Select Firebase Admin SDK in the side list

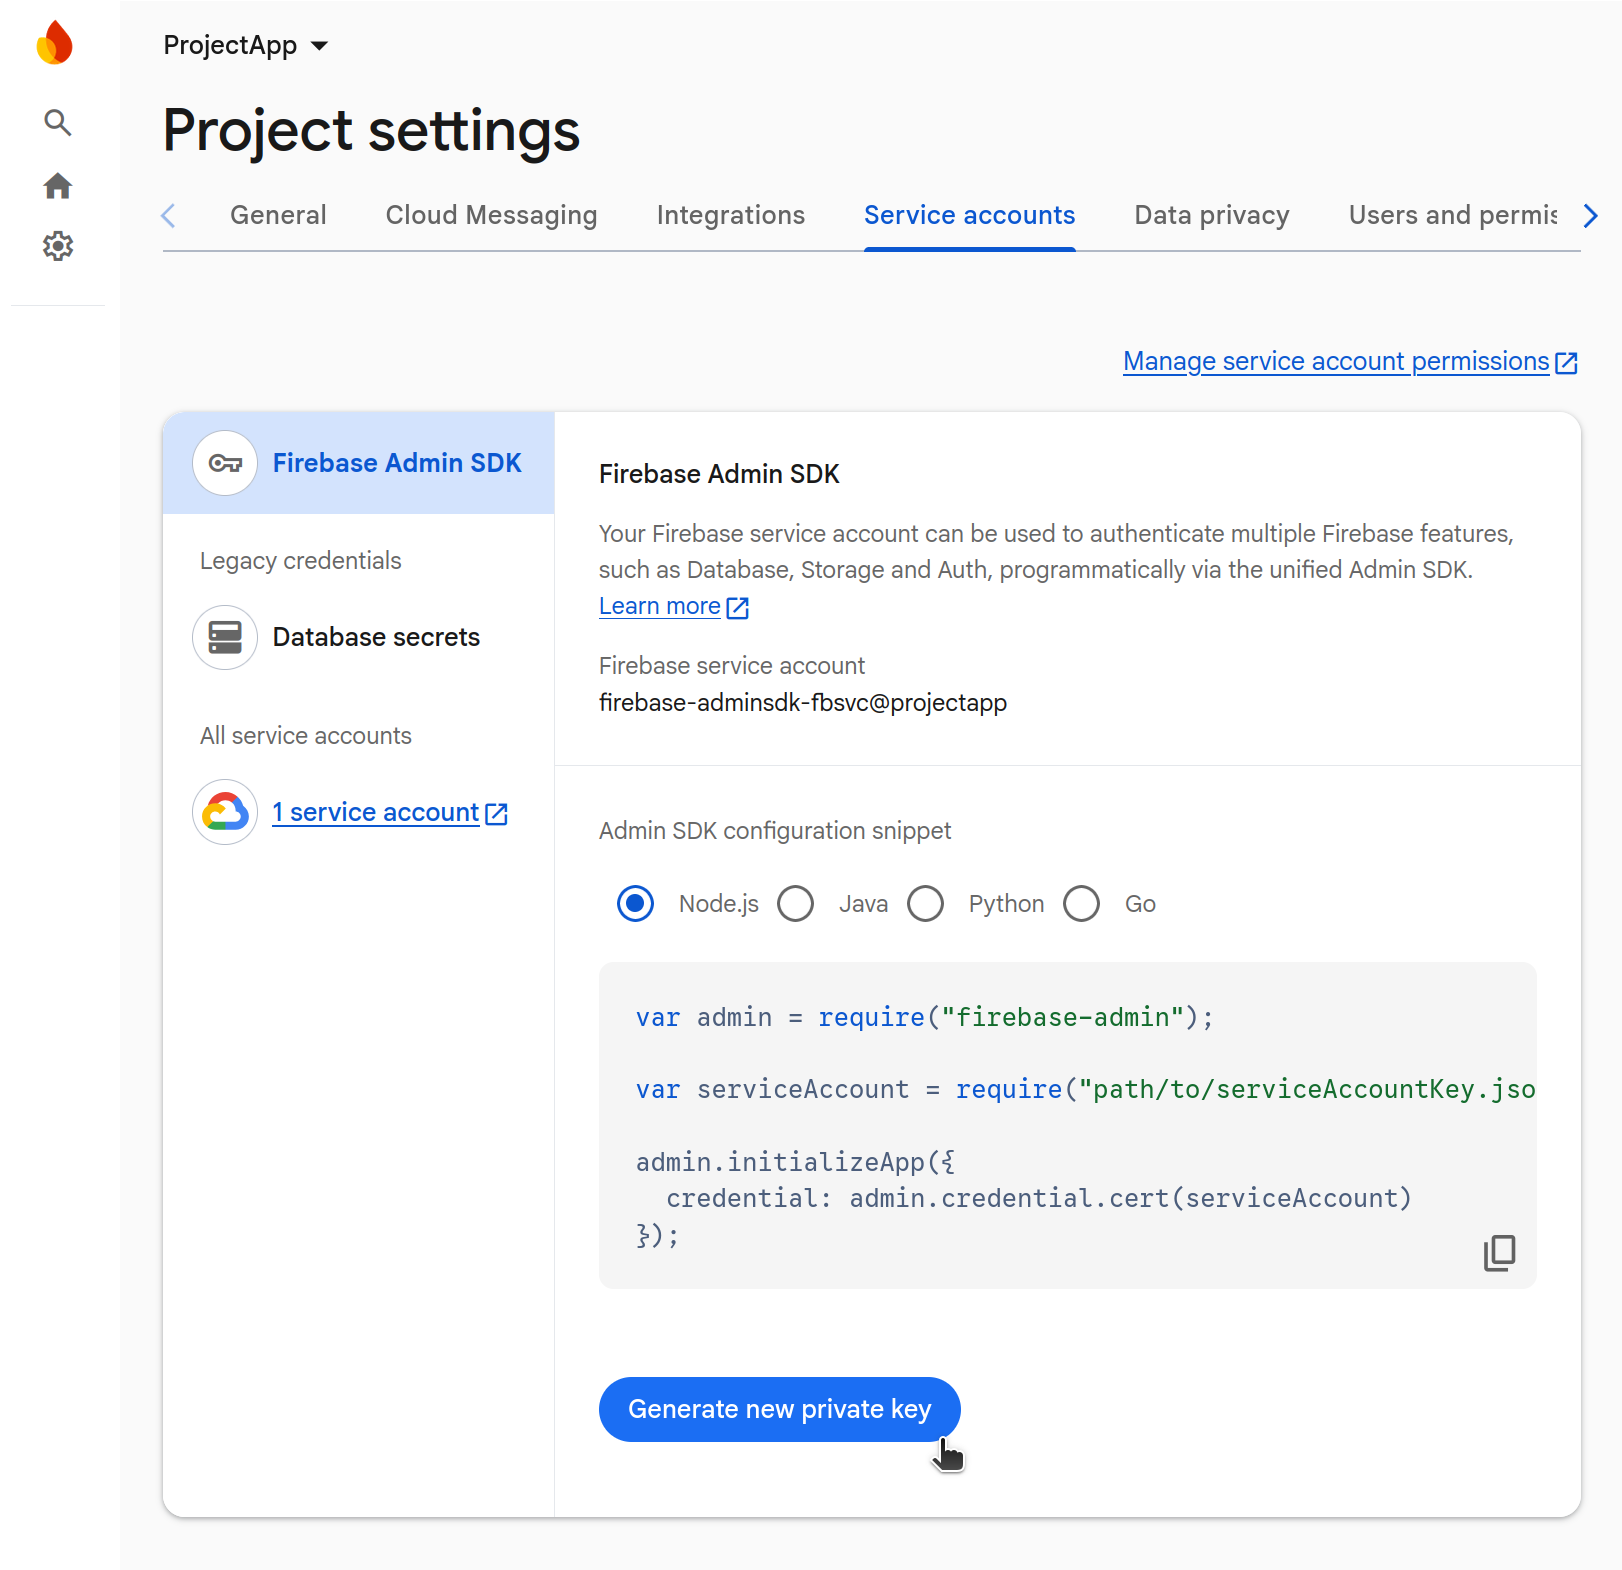[x=358, y=463]
